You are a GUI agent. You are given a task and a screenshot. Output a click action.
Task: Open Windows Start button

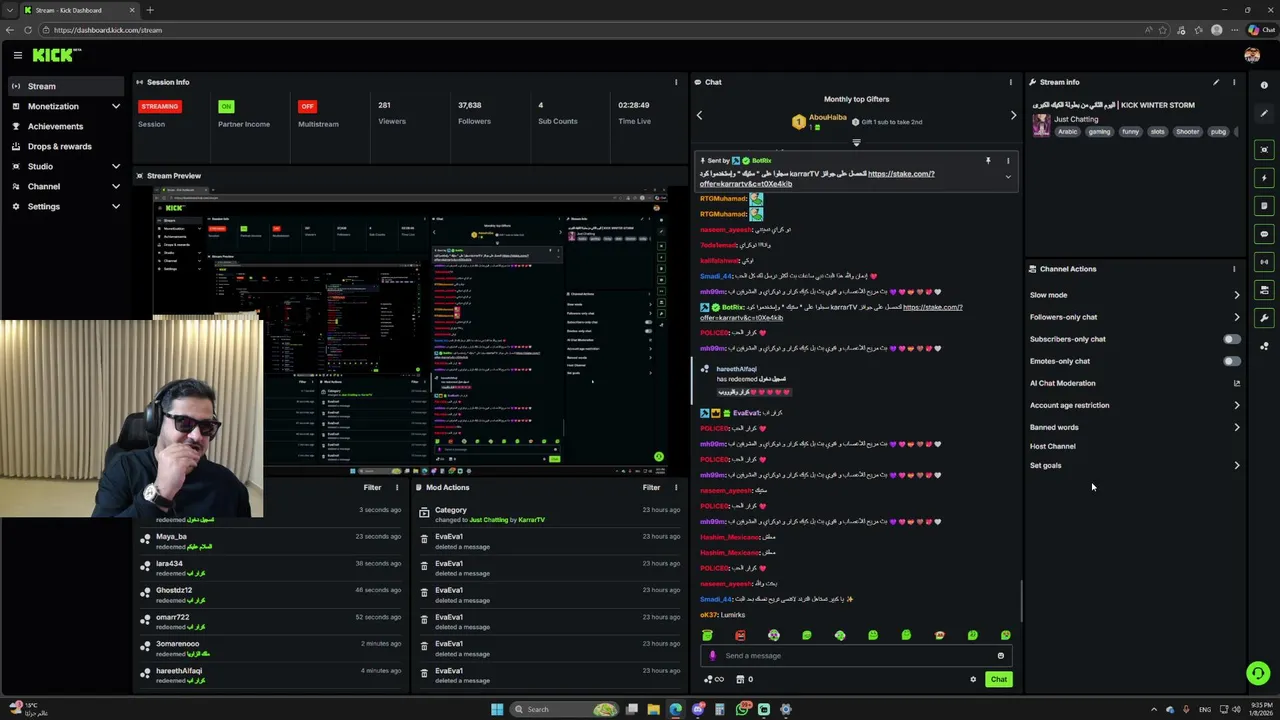497,710
